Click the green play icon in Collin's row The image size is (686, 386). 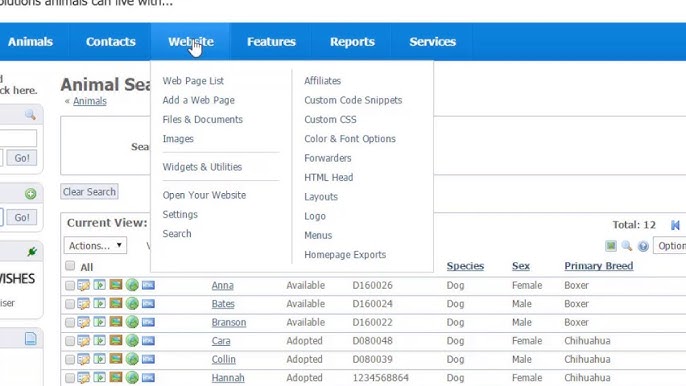[99, 359]
